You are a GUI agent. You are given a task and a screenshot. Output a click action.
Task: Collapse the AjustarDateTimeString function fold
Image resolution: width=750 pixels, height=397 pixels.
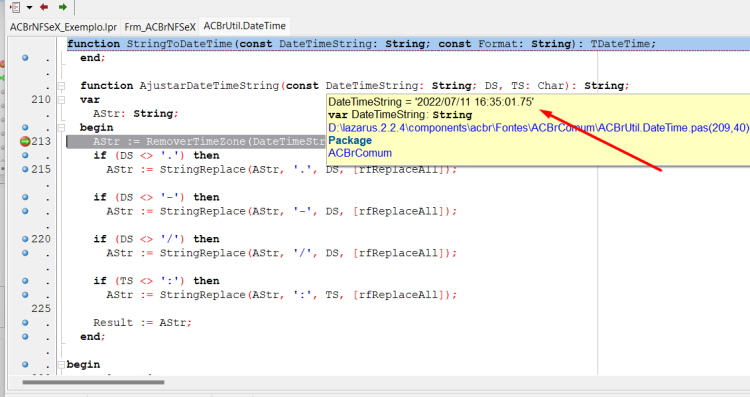click(61, 86)
